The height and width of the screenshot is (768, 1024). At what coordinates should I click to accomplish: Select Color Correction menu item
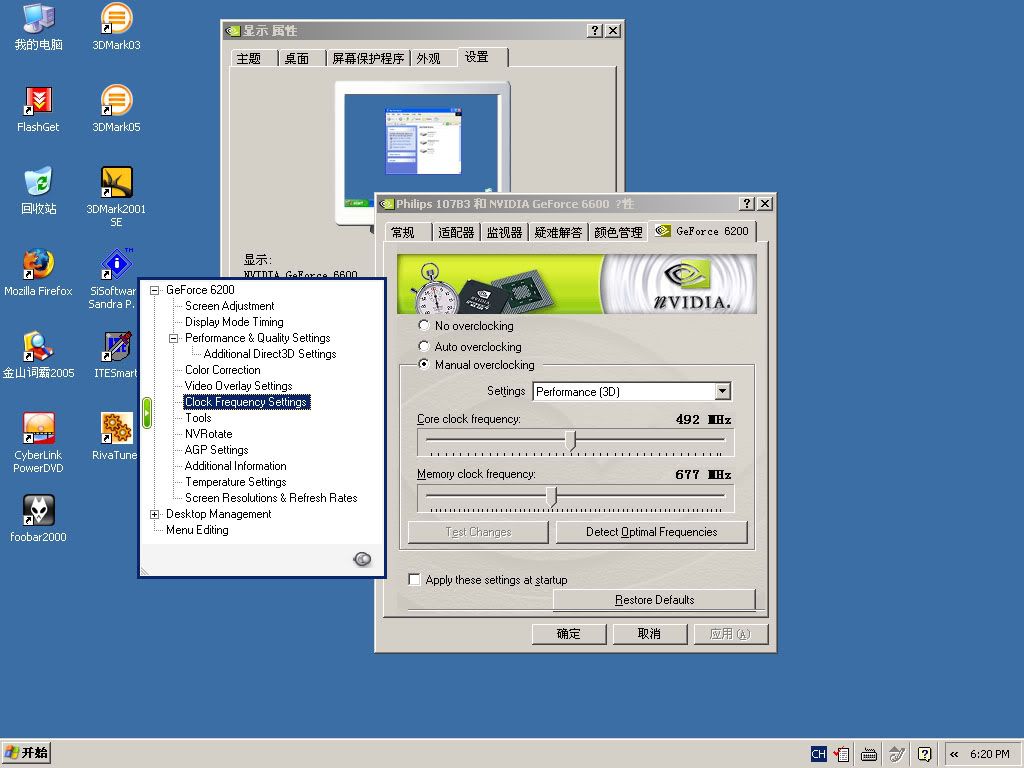point(223,370)
